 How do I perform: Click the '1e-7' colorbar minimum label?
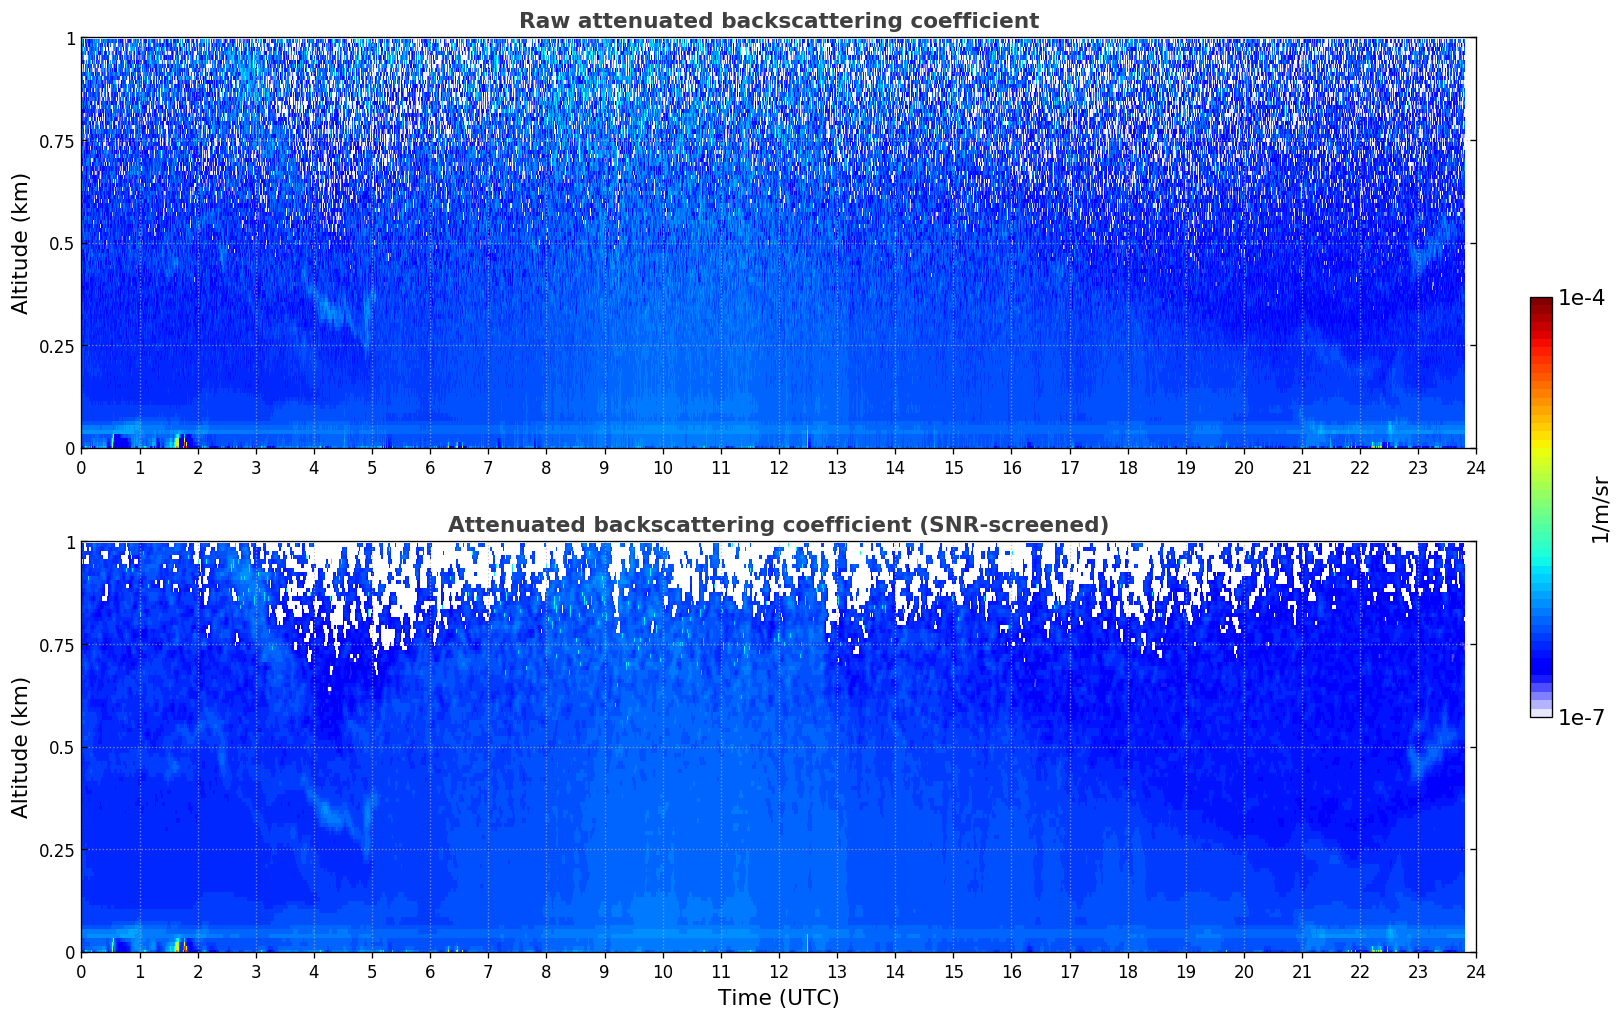[1581, 717]
